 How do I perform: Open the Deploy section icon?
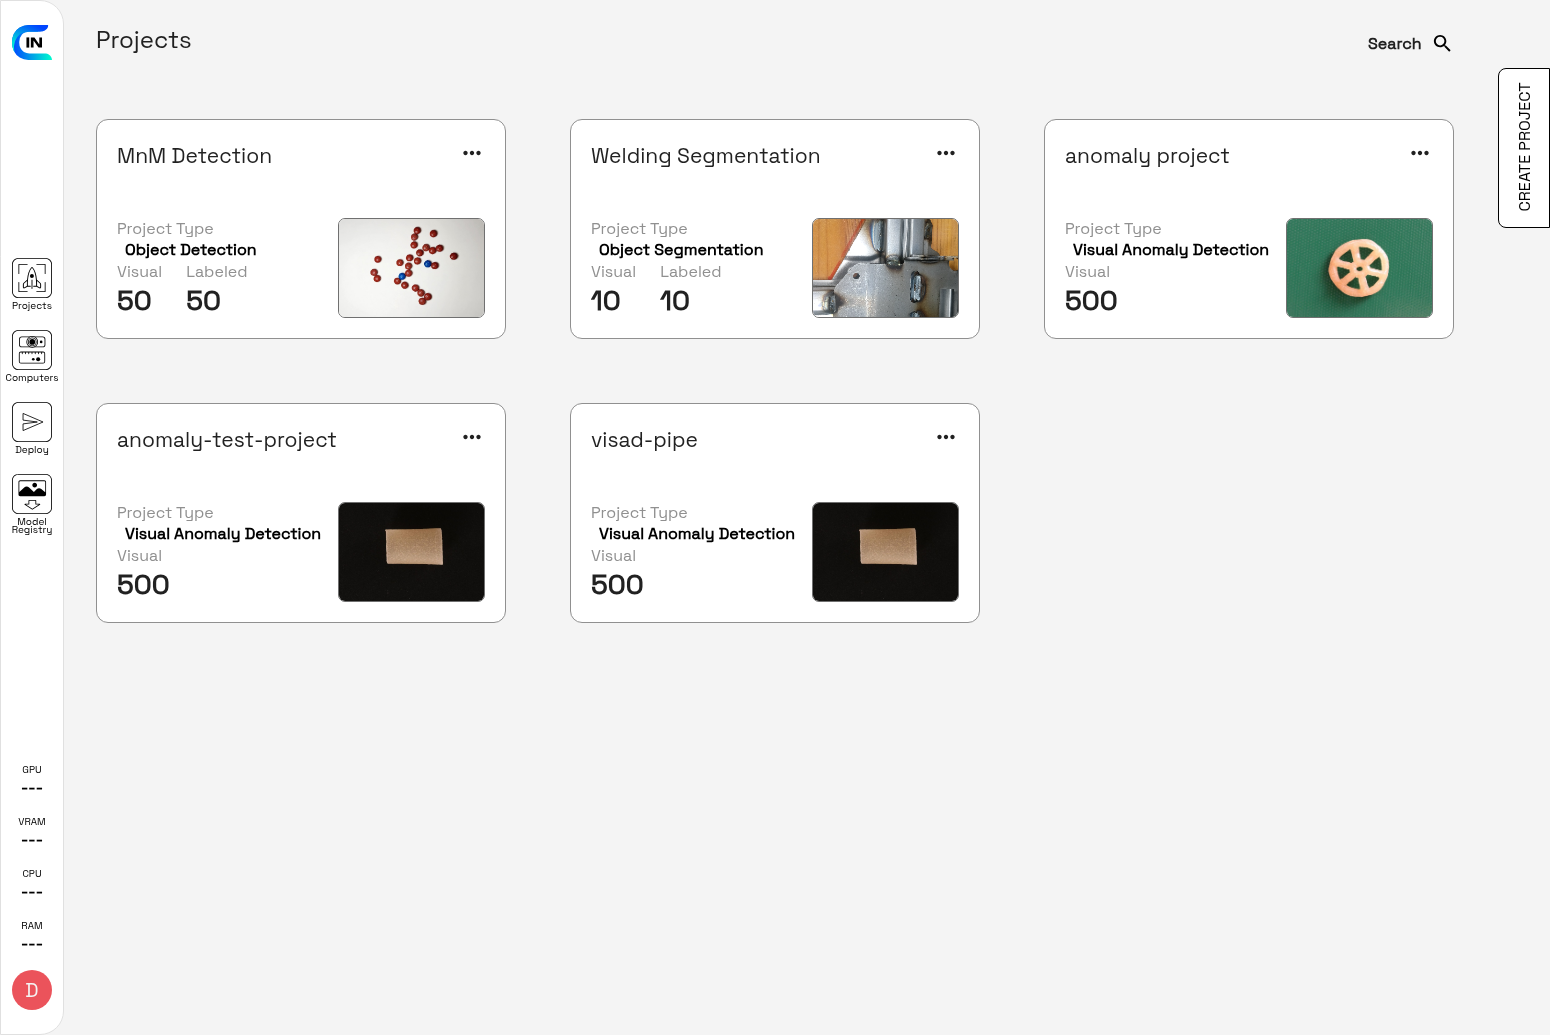point(31,422)
